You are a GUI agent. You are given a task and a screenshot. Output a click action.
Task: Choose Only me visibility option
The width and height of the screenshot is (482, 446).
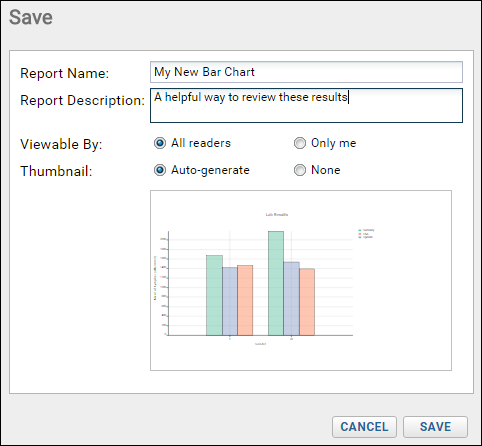[x=300, y=143]
